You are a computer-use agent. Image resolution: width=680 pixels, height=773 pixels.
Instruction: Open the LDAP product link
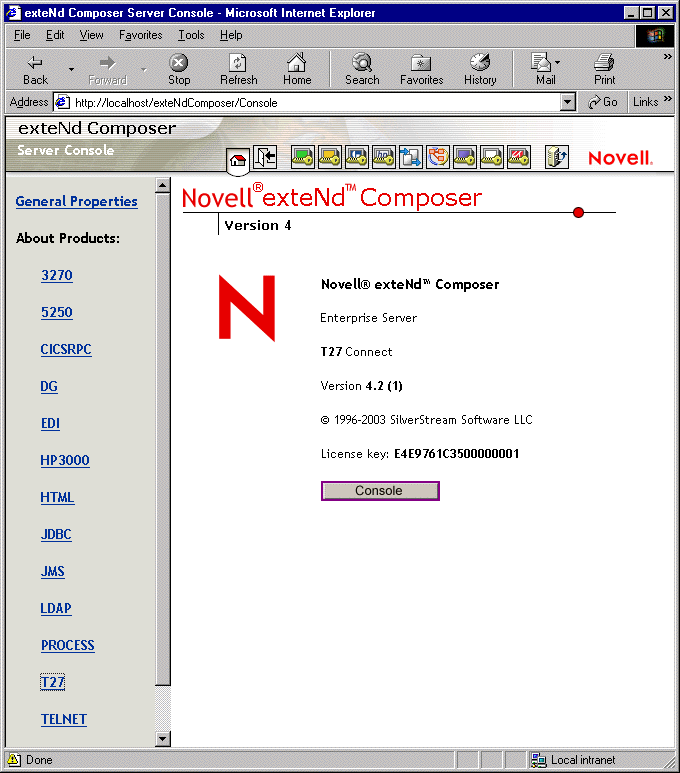pyautogui.click(x=56, y=608)
